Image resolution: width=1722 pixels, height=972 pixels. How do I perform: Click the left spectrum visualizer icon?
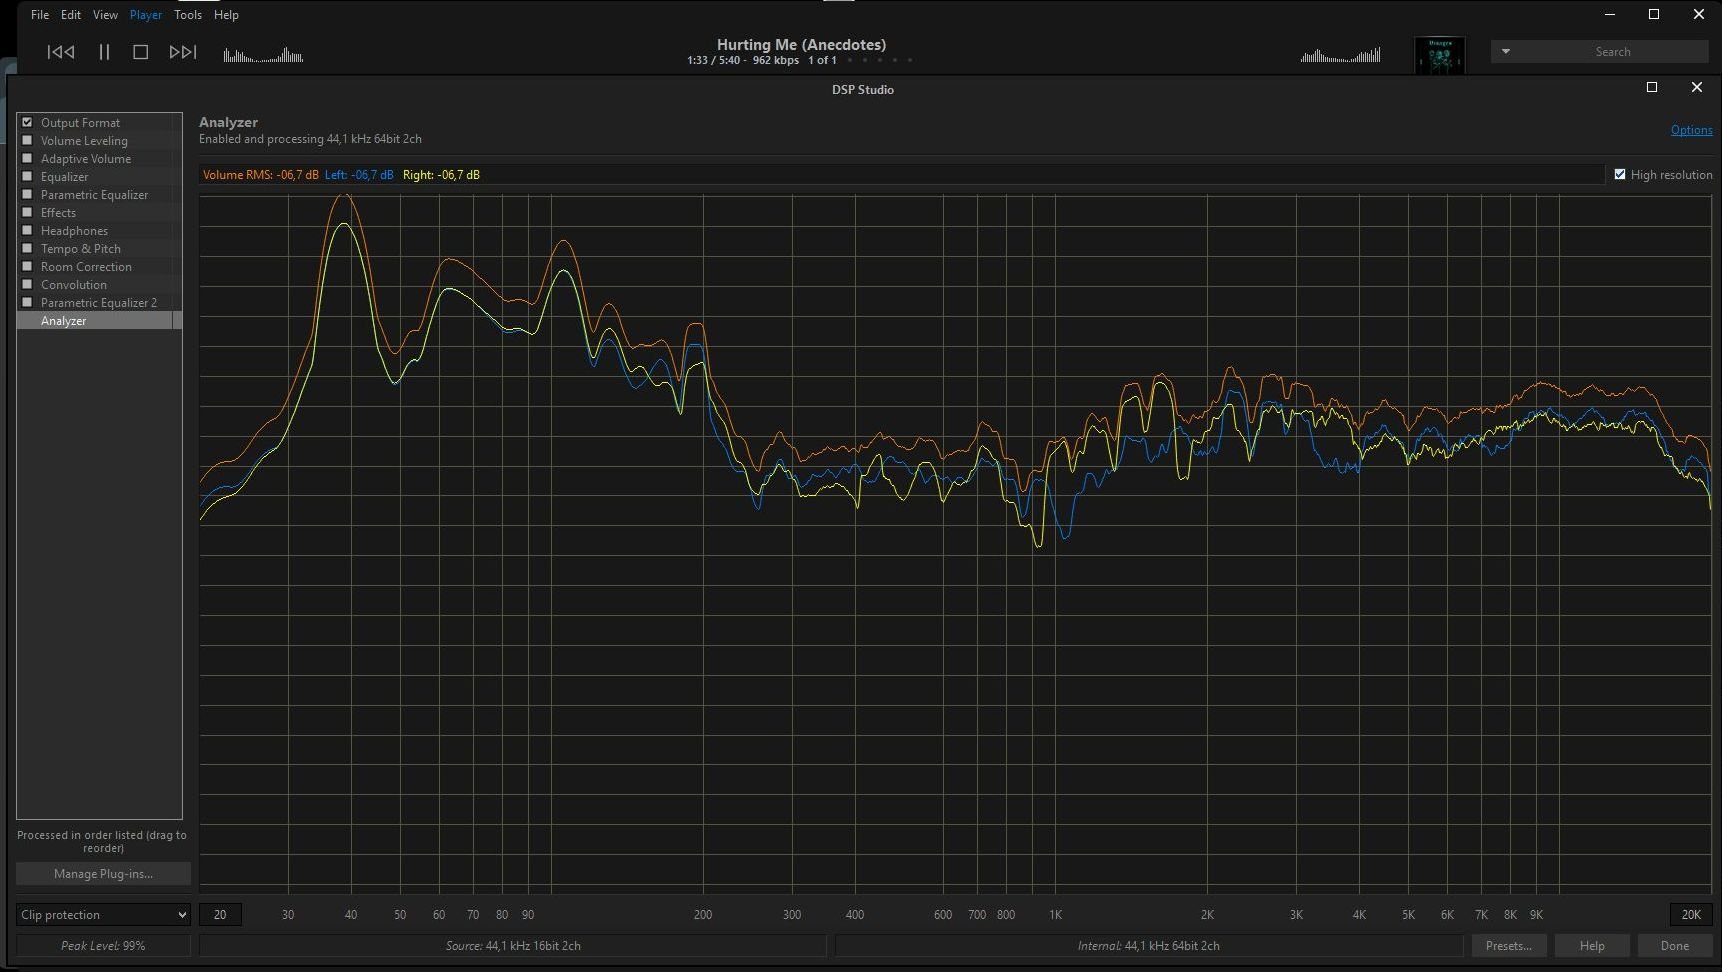(263, 55)
